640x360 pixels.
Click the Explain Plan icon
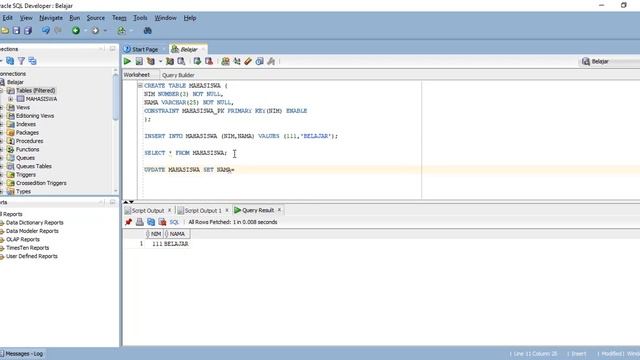pos(151,61)
